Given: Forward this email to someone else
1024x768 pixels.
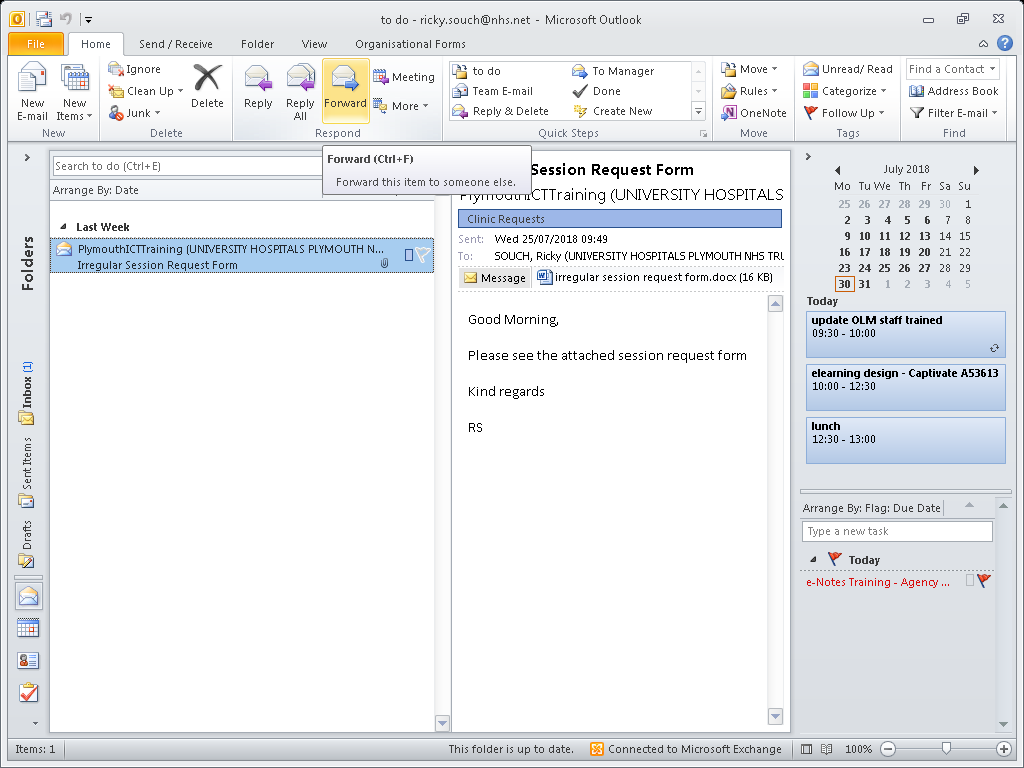Looking at the screenshot, I should coord(345,90).
